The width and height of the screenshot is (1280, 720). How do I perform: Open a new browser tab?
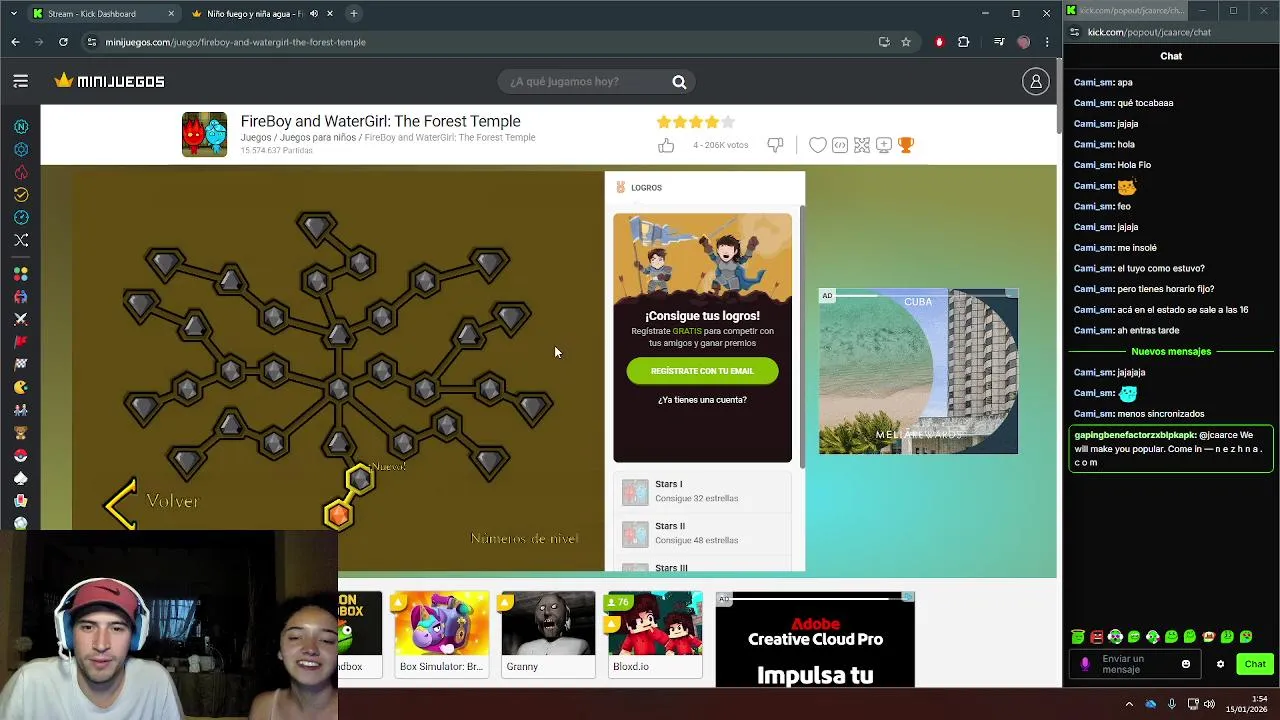point(353,14)
